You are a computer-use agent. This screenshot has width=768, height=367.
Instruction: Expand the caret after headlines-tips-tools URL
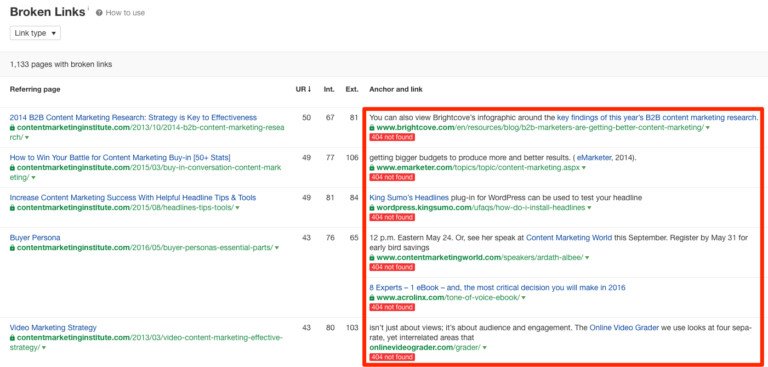click(238, 208)
